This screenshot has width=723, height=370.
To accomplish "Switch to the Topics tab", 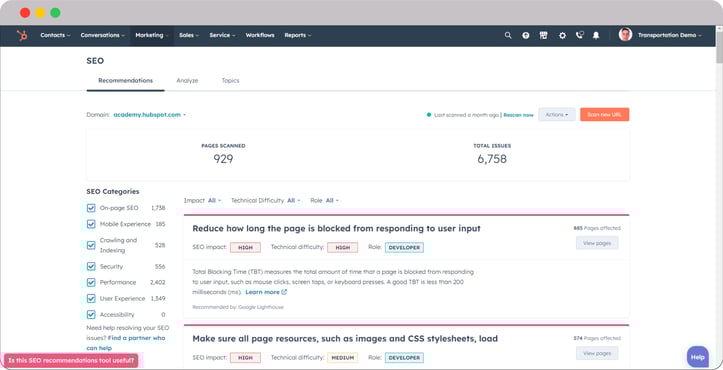I will click(x=231, y=80).
